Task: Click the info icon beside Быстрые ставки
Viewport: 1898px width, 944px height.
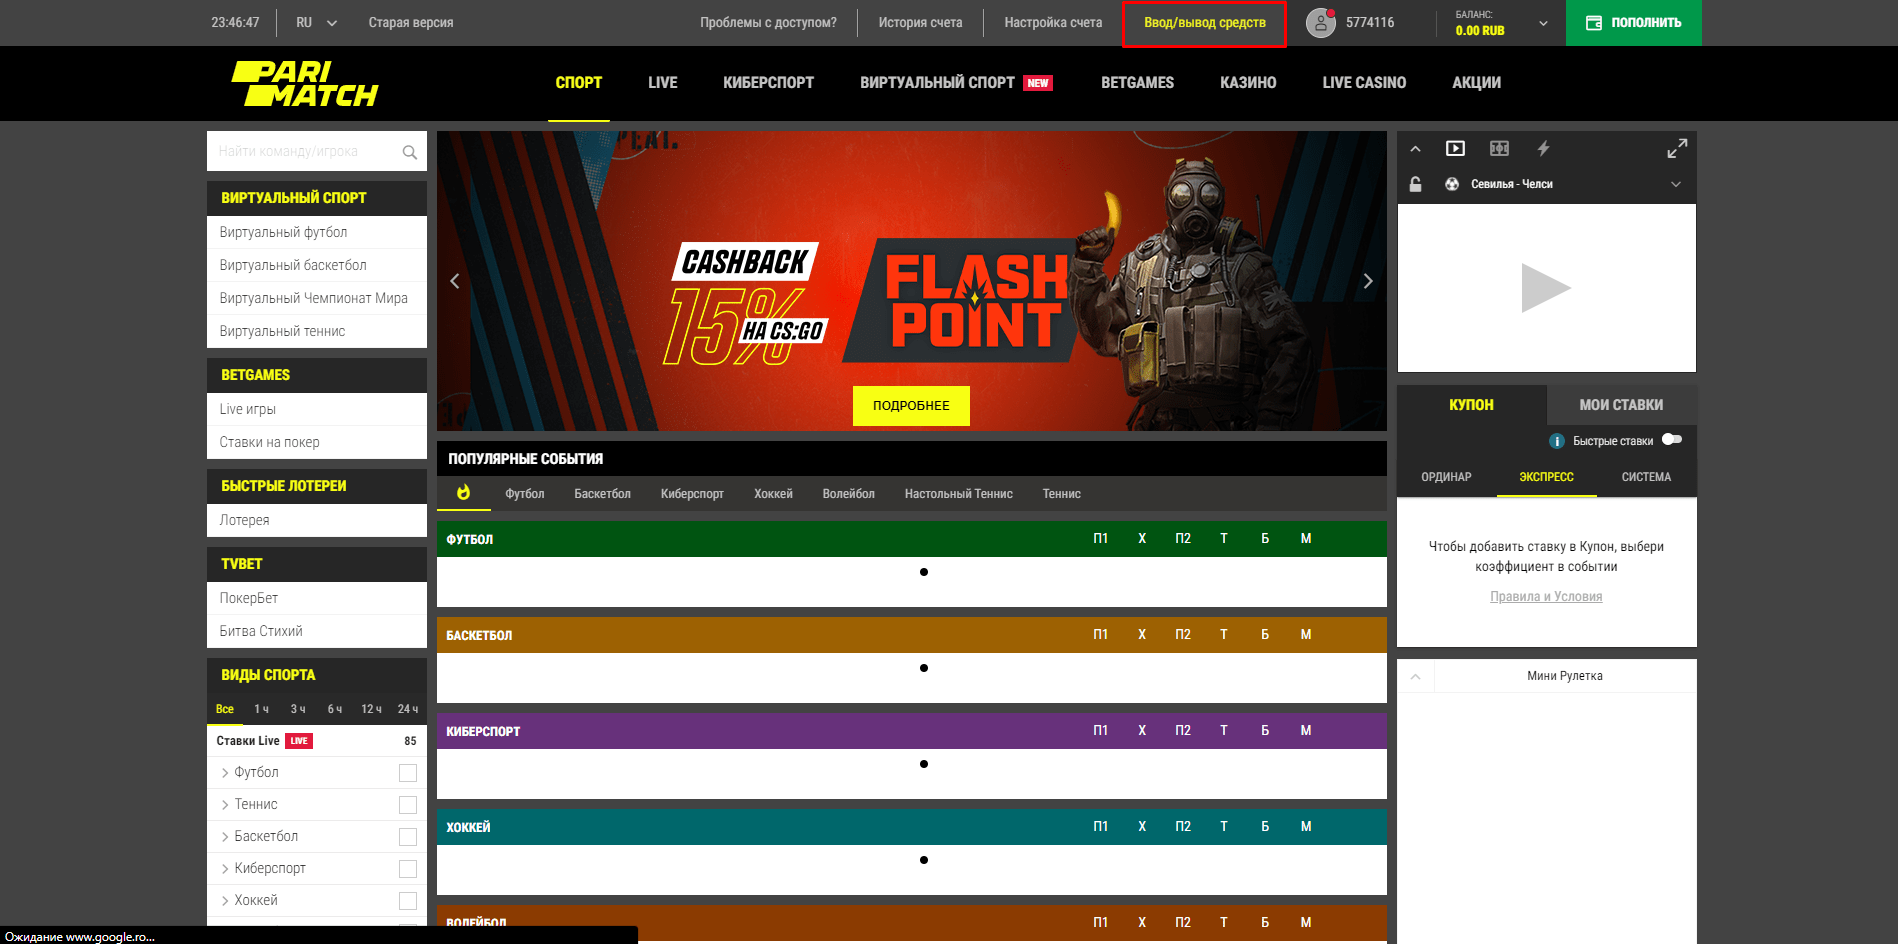Action: (1557, 441)
